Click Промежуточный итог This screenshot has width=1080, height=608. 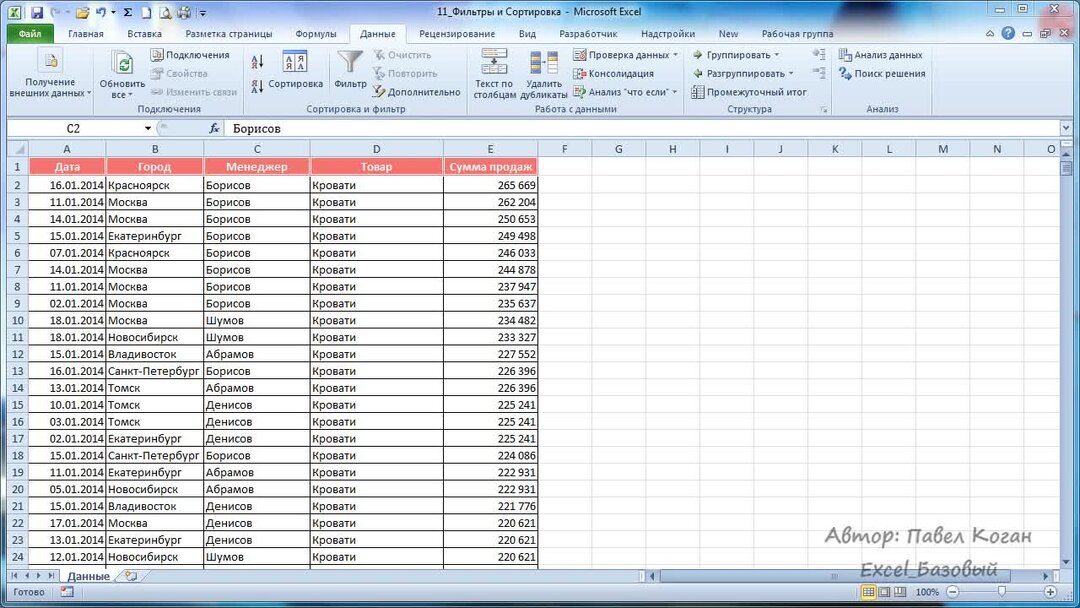749,92
